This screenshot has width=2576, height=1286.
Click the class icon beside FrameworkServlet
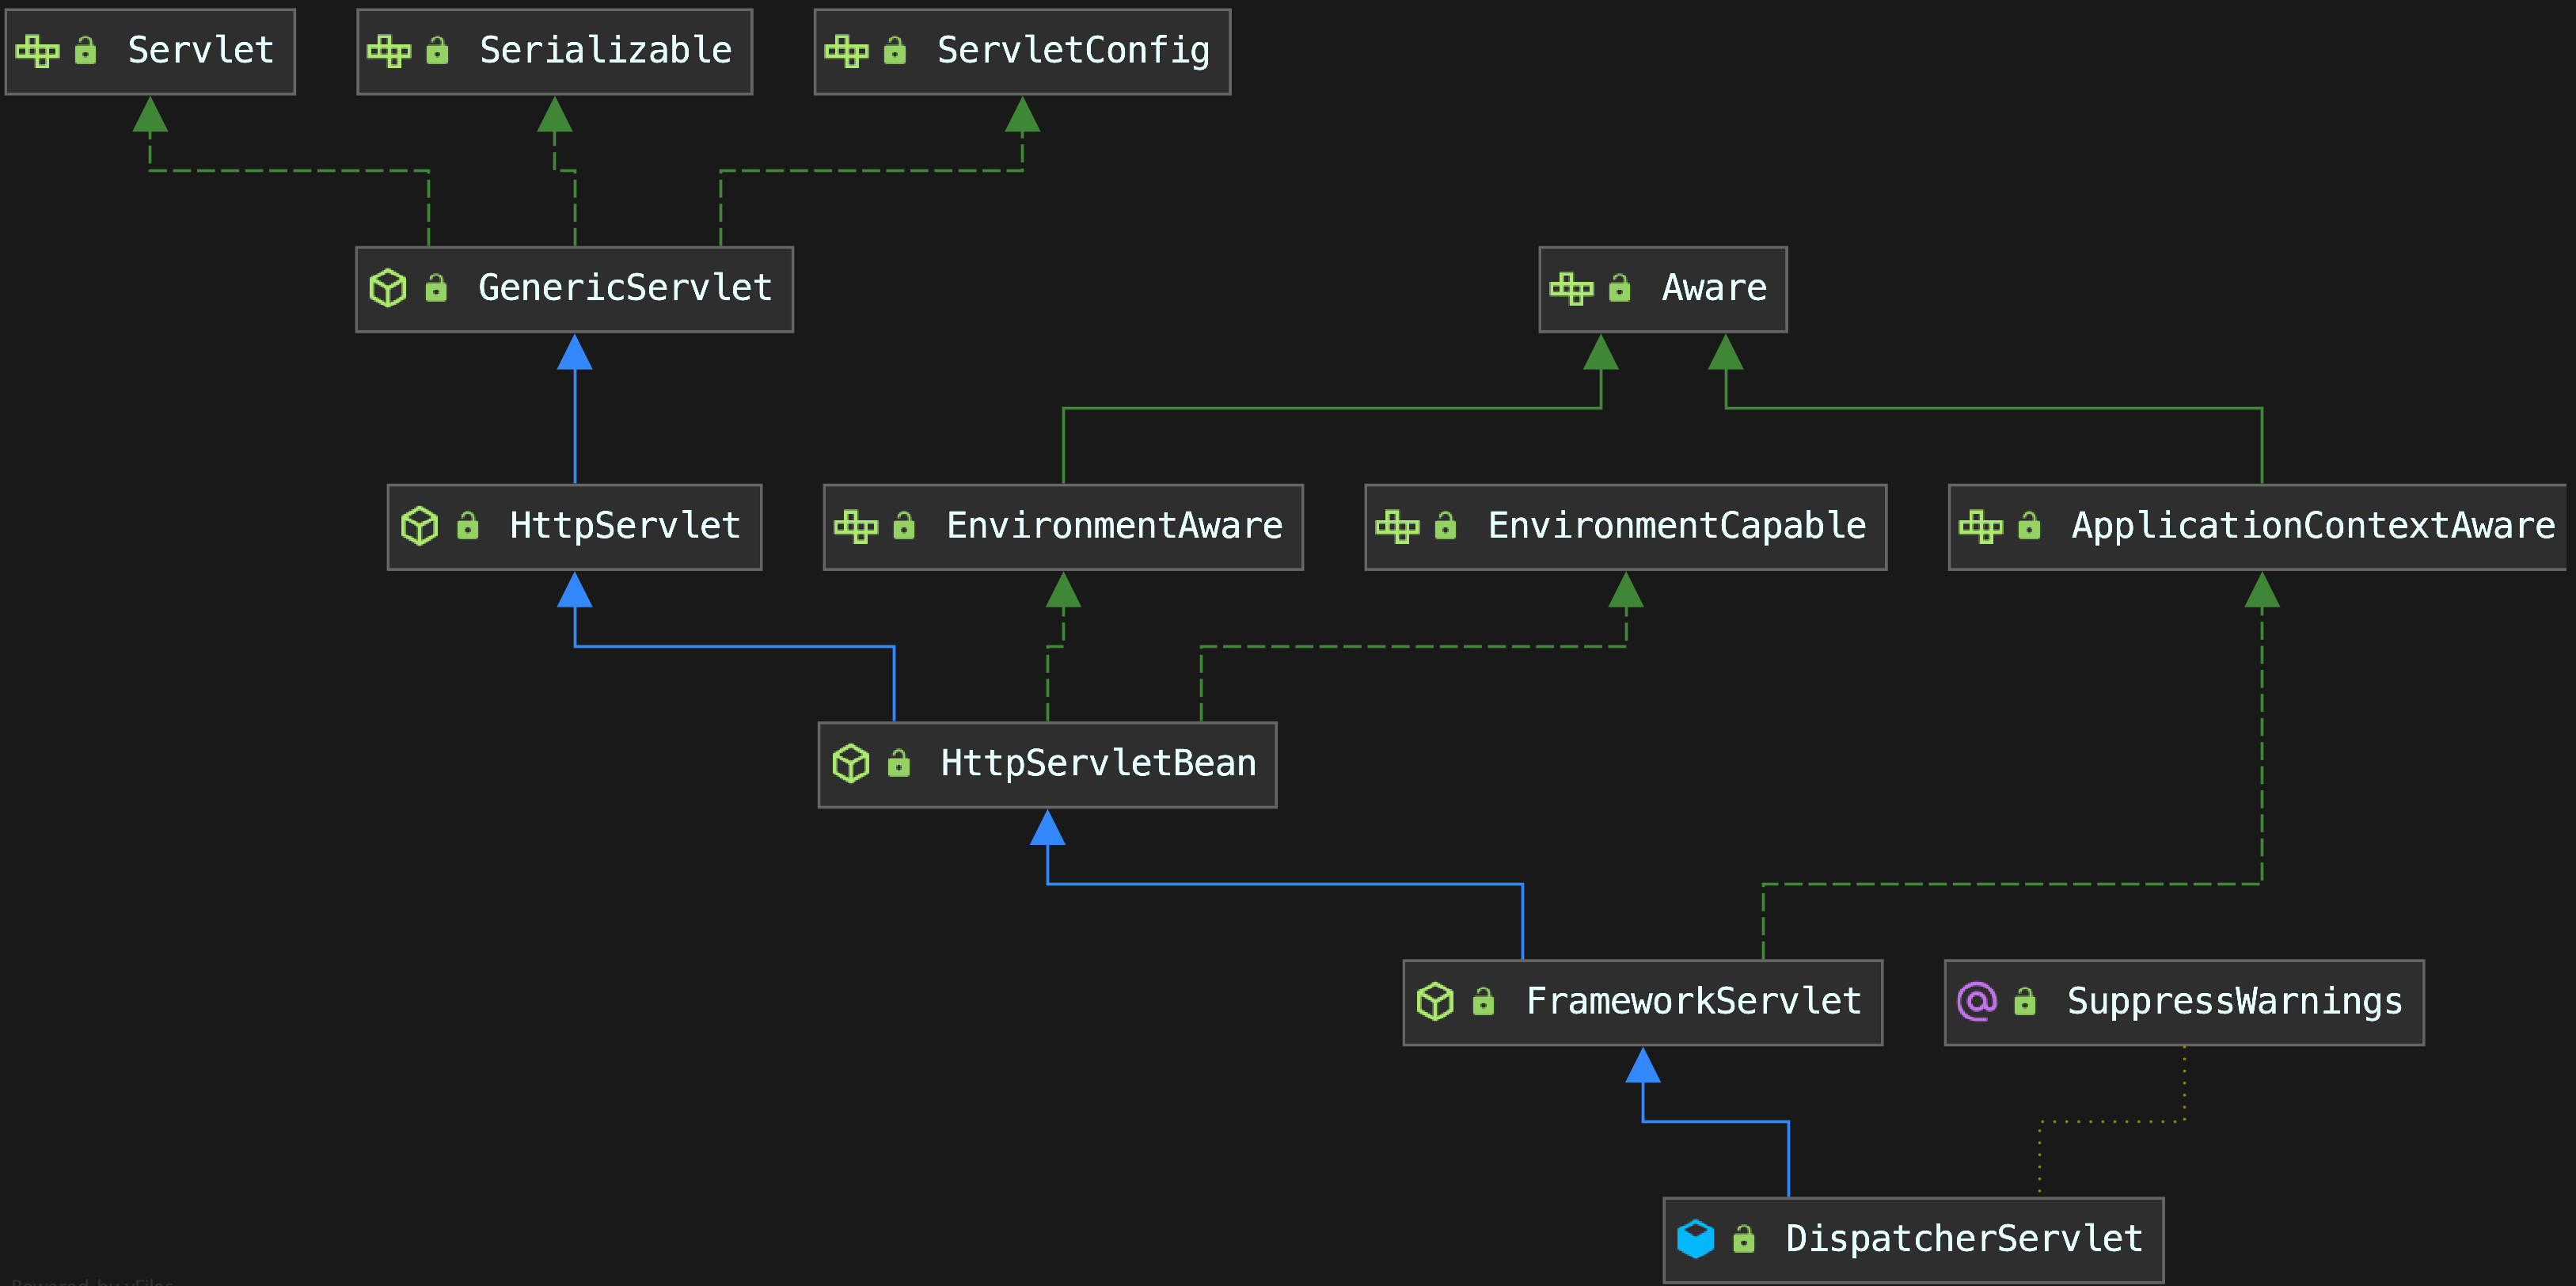(x=1435, y=1001)
